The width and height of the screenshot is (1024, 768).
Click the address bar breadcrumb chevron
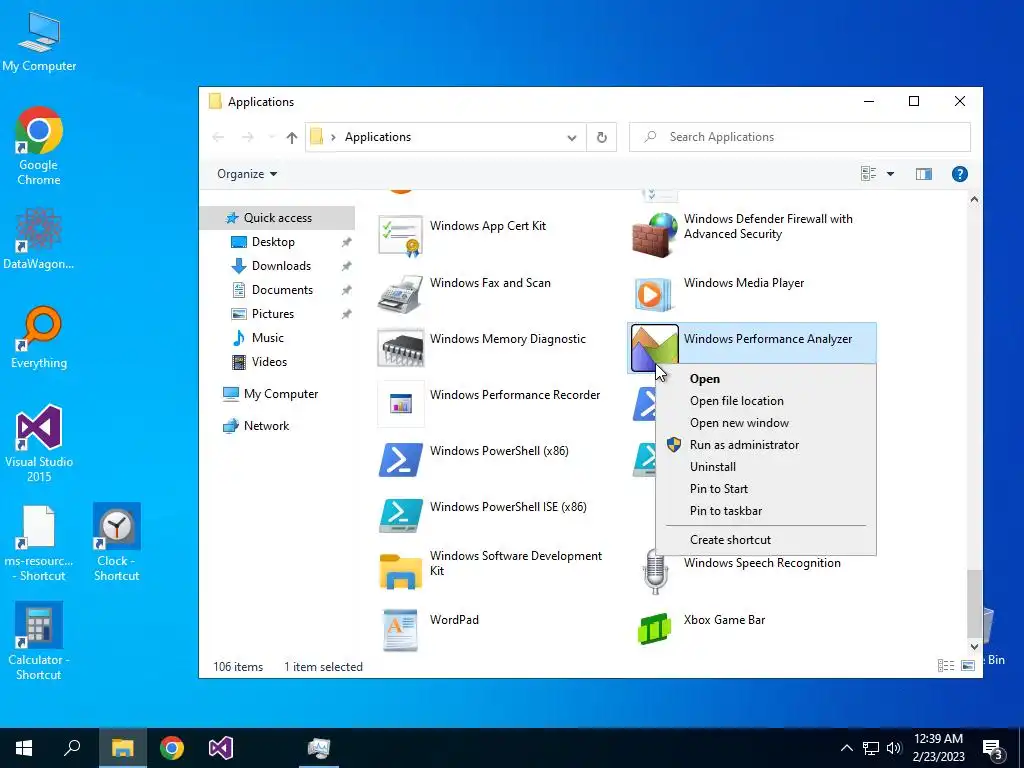[333, 137]
